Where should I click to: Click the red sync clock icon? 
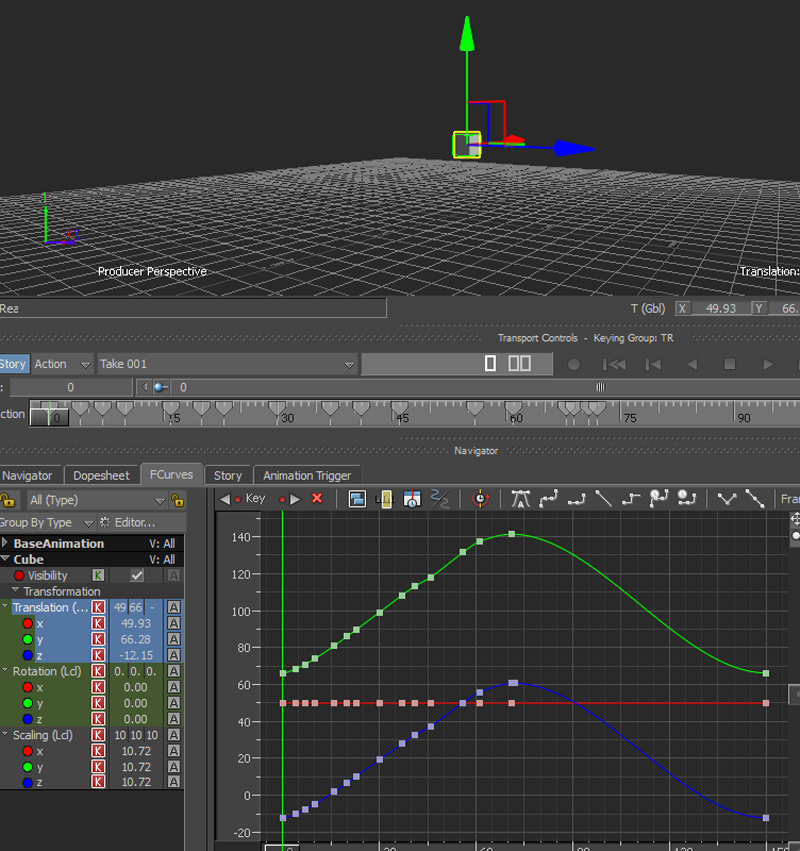tap(480, 498)
